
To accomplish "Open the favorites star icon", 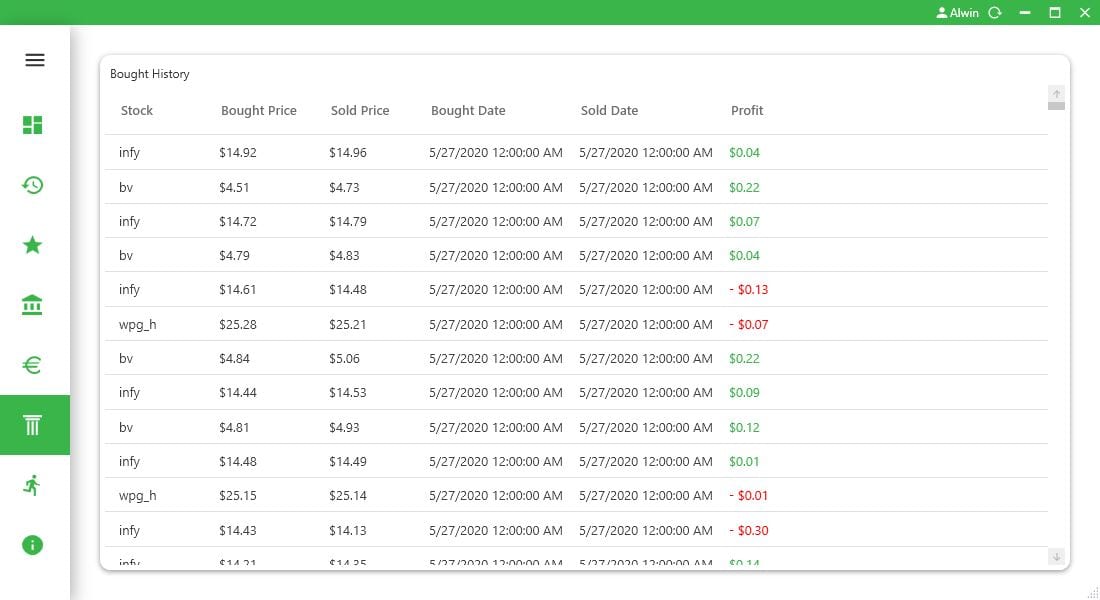I will (32, 245).
